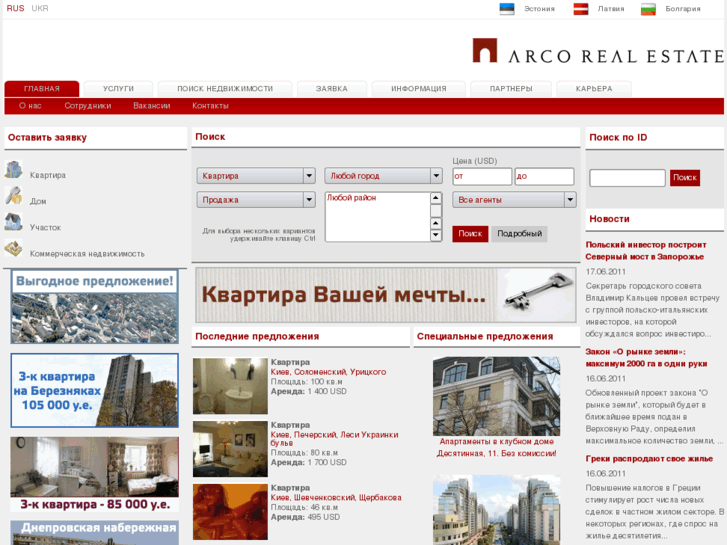Click the Latvia flag icon

[580, 9]
